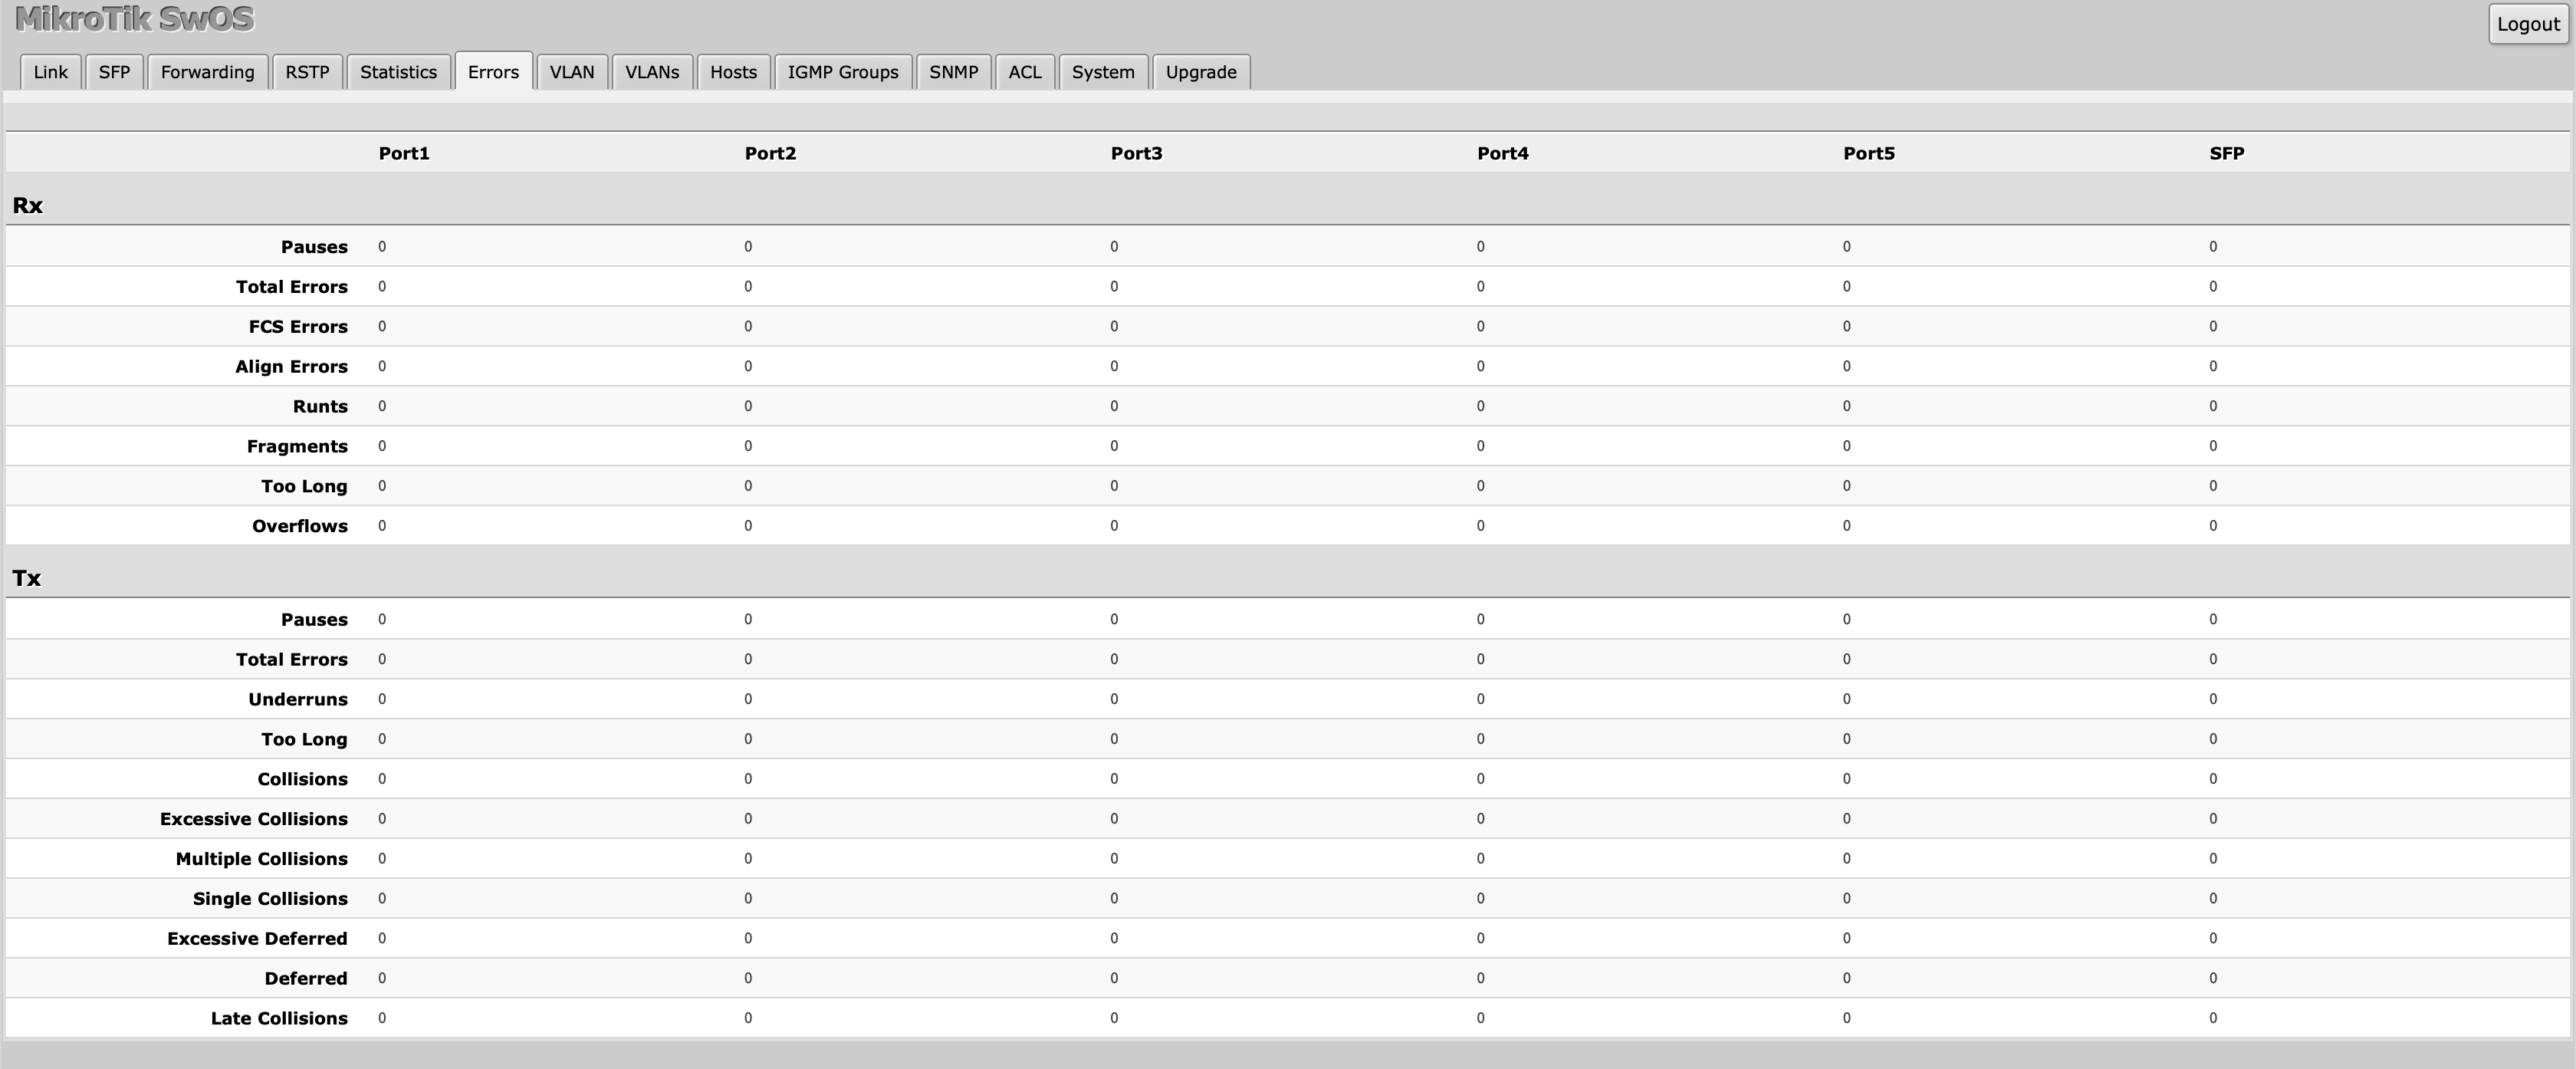Click the FCS Errors row label
This screenshot has height=1069, width=2576.
point(298,327)
